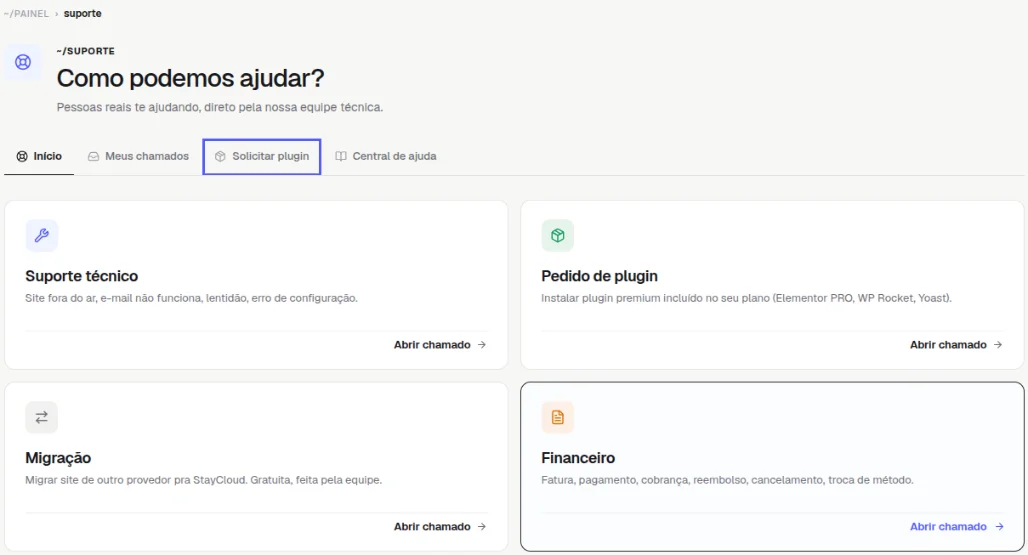
Task: Click the Pedido de plugin card title
Action: point(599,276)
